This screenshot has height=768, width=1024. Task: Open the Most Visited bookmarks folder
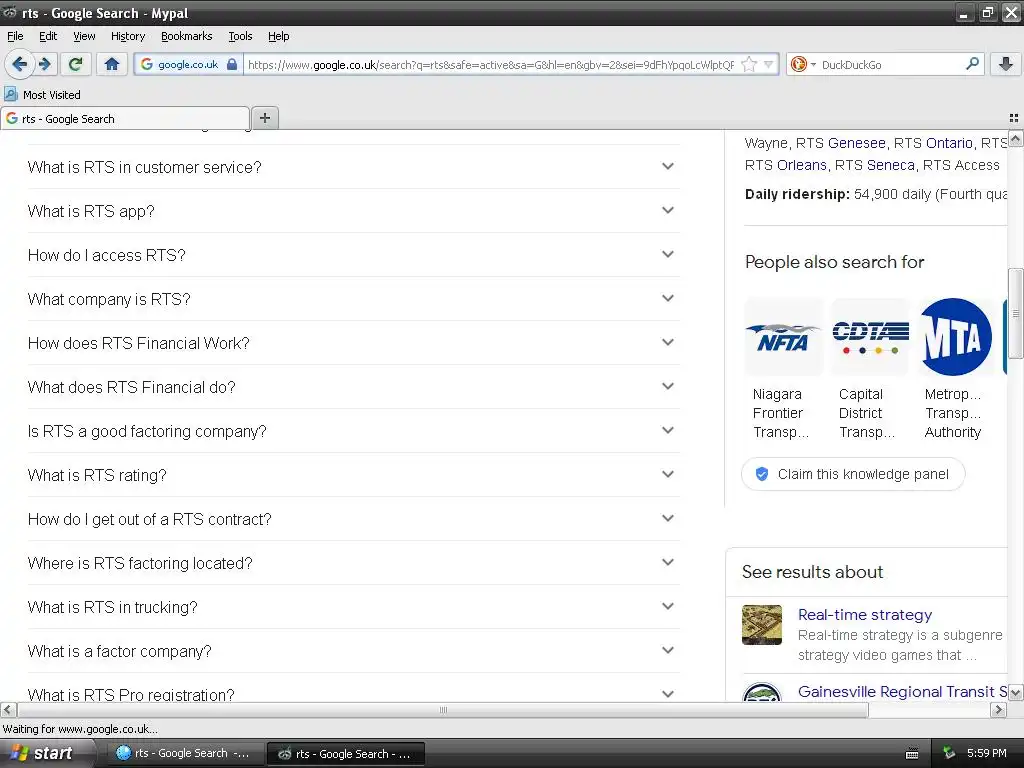click(42, 95)
